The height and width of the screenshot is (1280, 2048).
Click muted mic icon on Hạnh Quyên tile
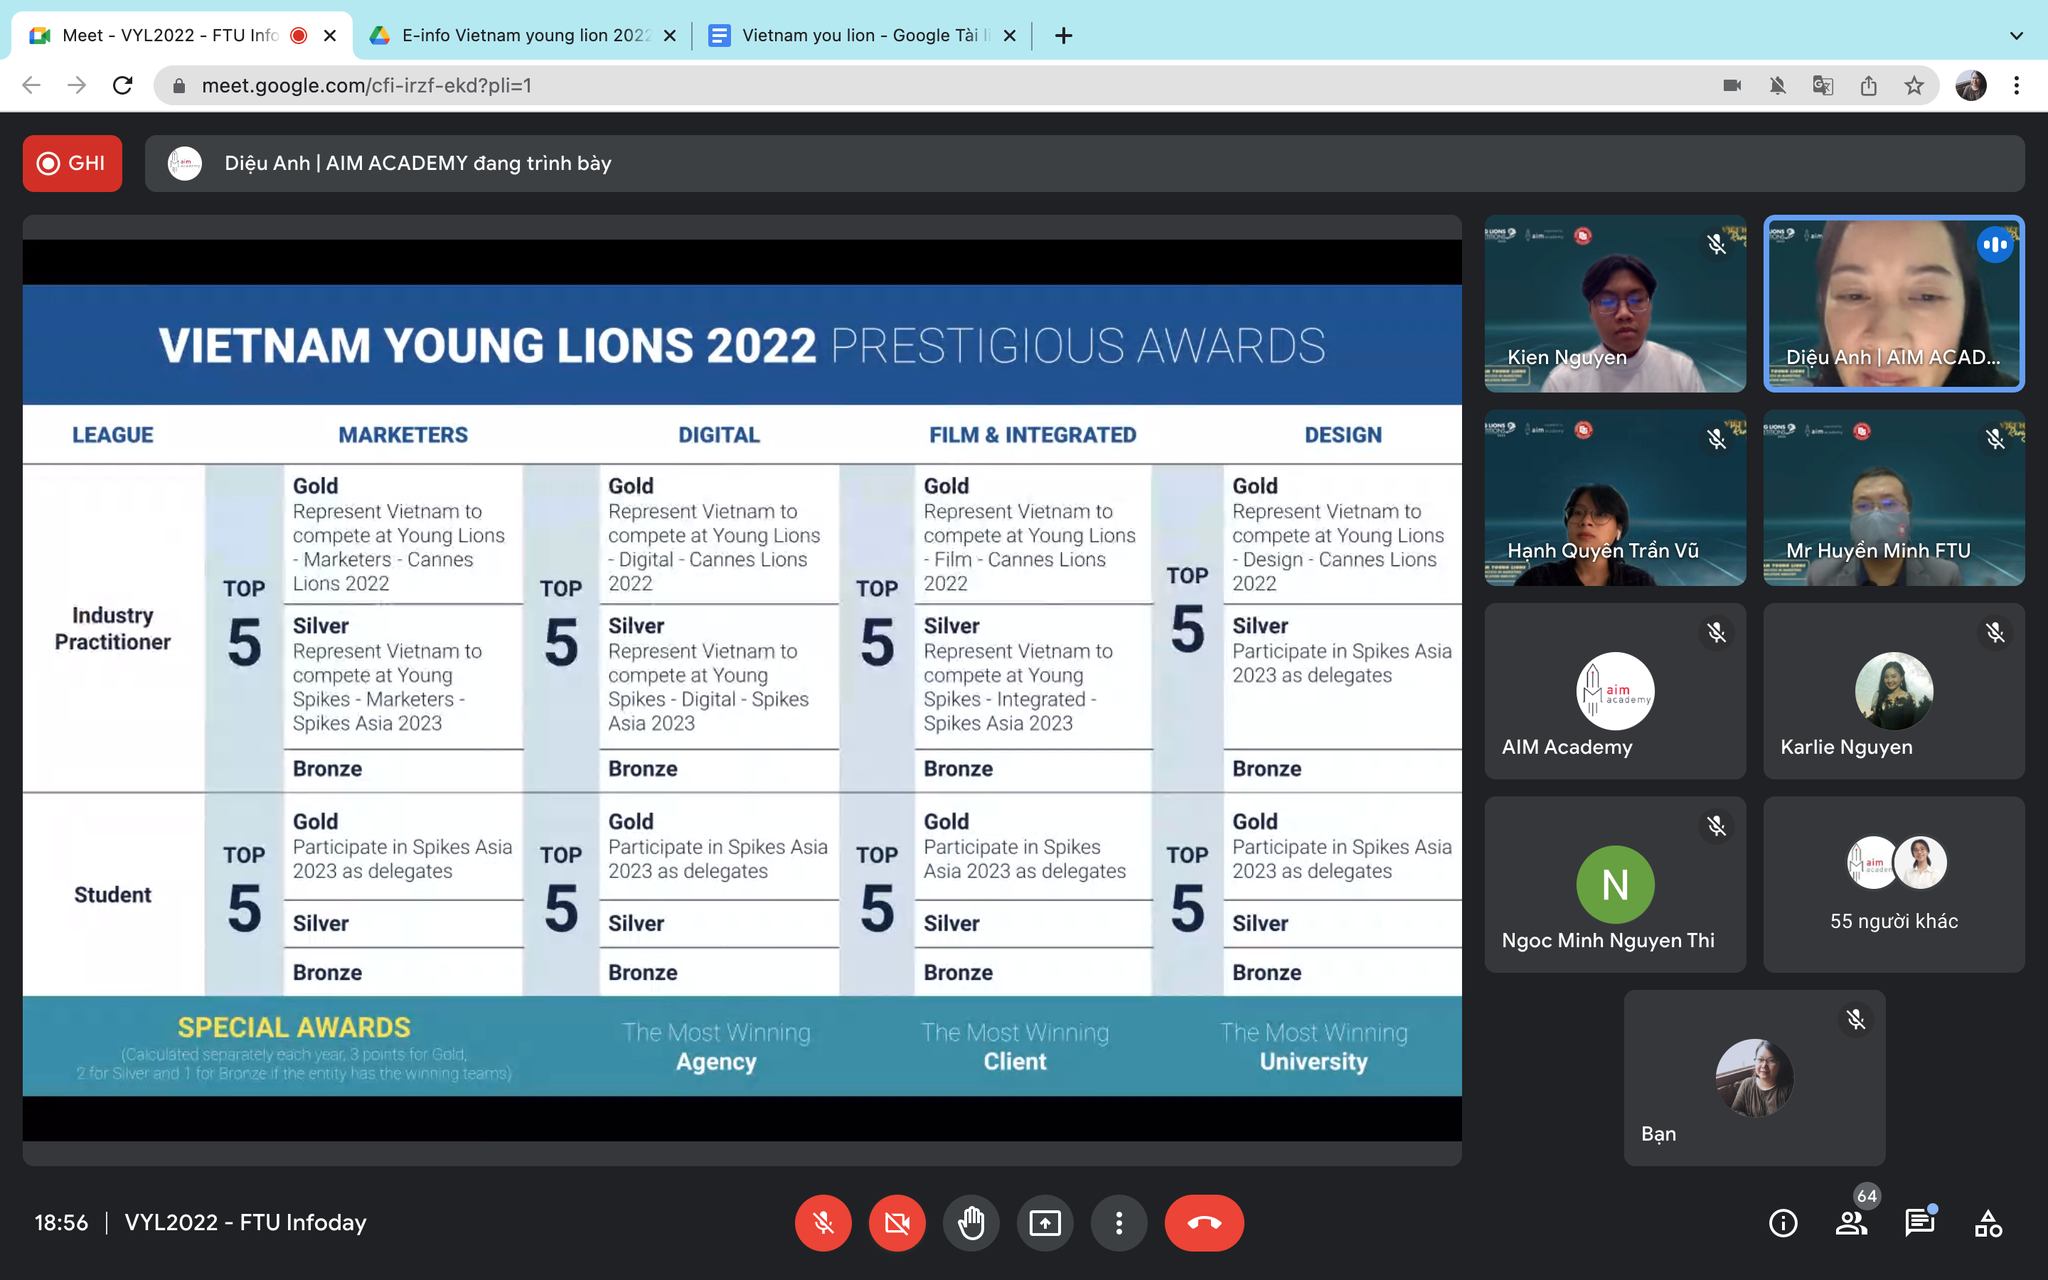(1716, 438)
